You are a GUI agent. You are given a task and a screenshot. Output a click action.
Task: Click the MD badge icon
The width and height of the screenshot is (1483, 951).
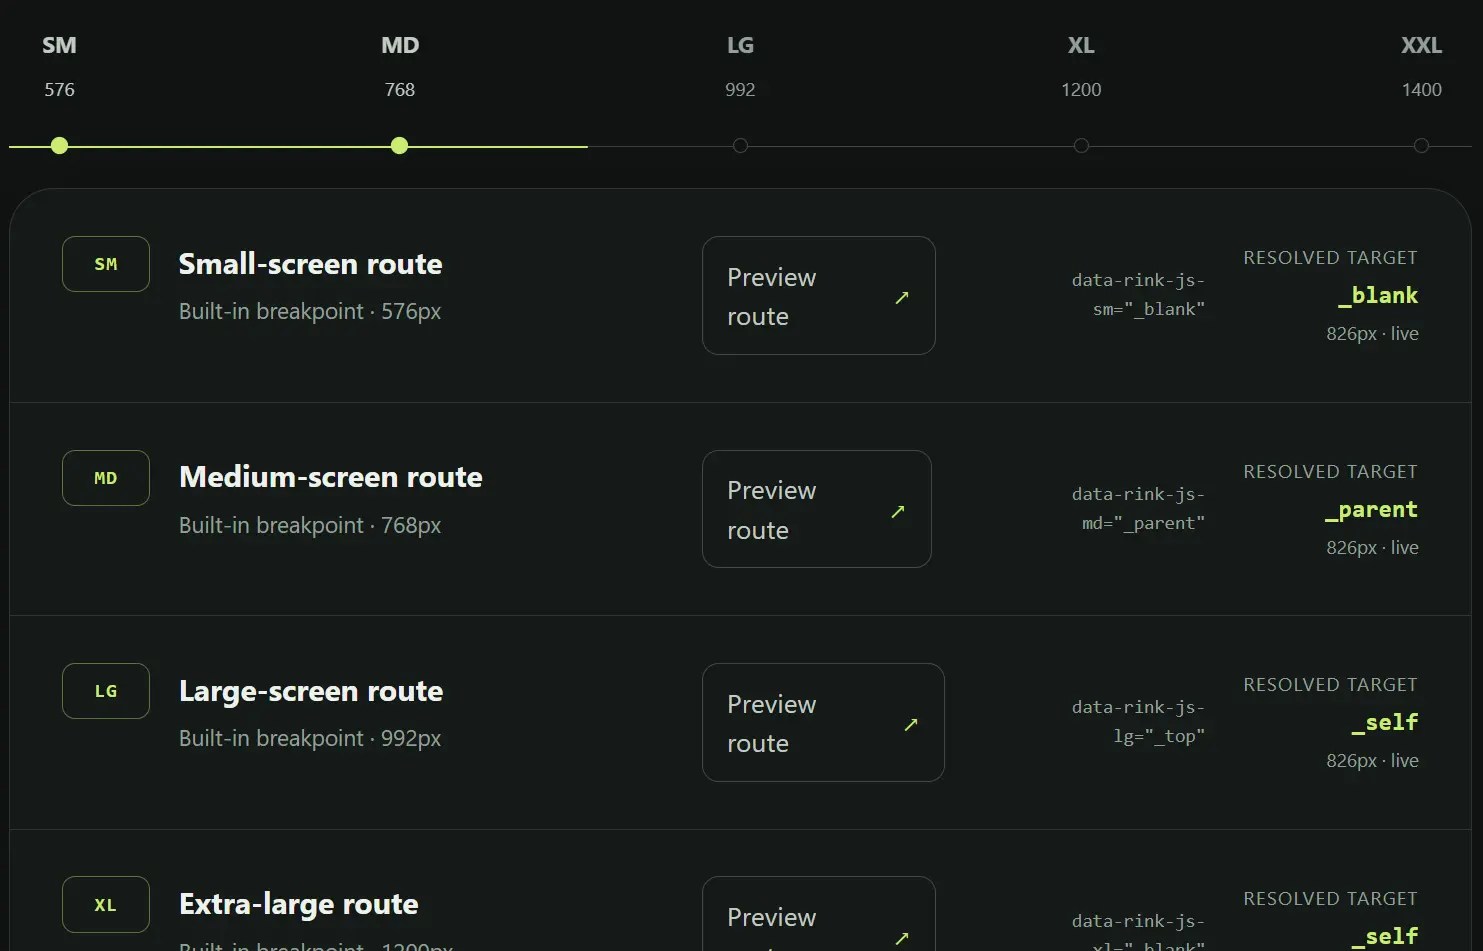[106, 478]
